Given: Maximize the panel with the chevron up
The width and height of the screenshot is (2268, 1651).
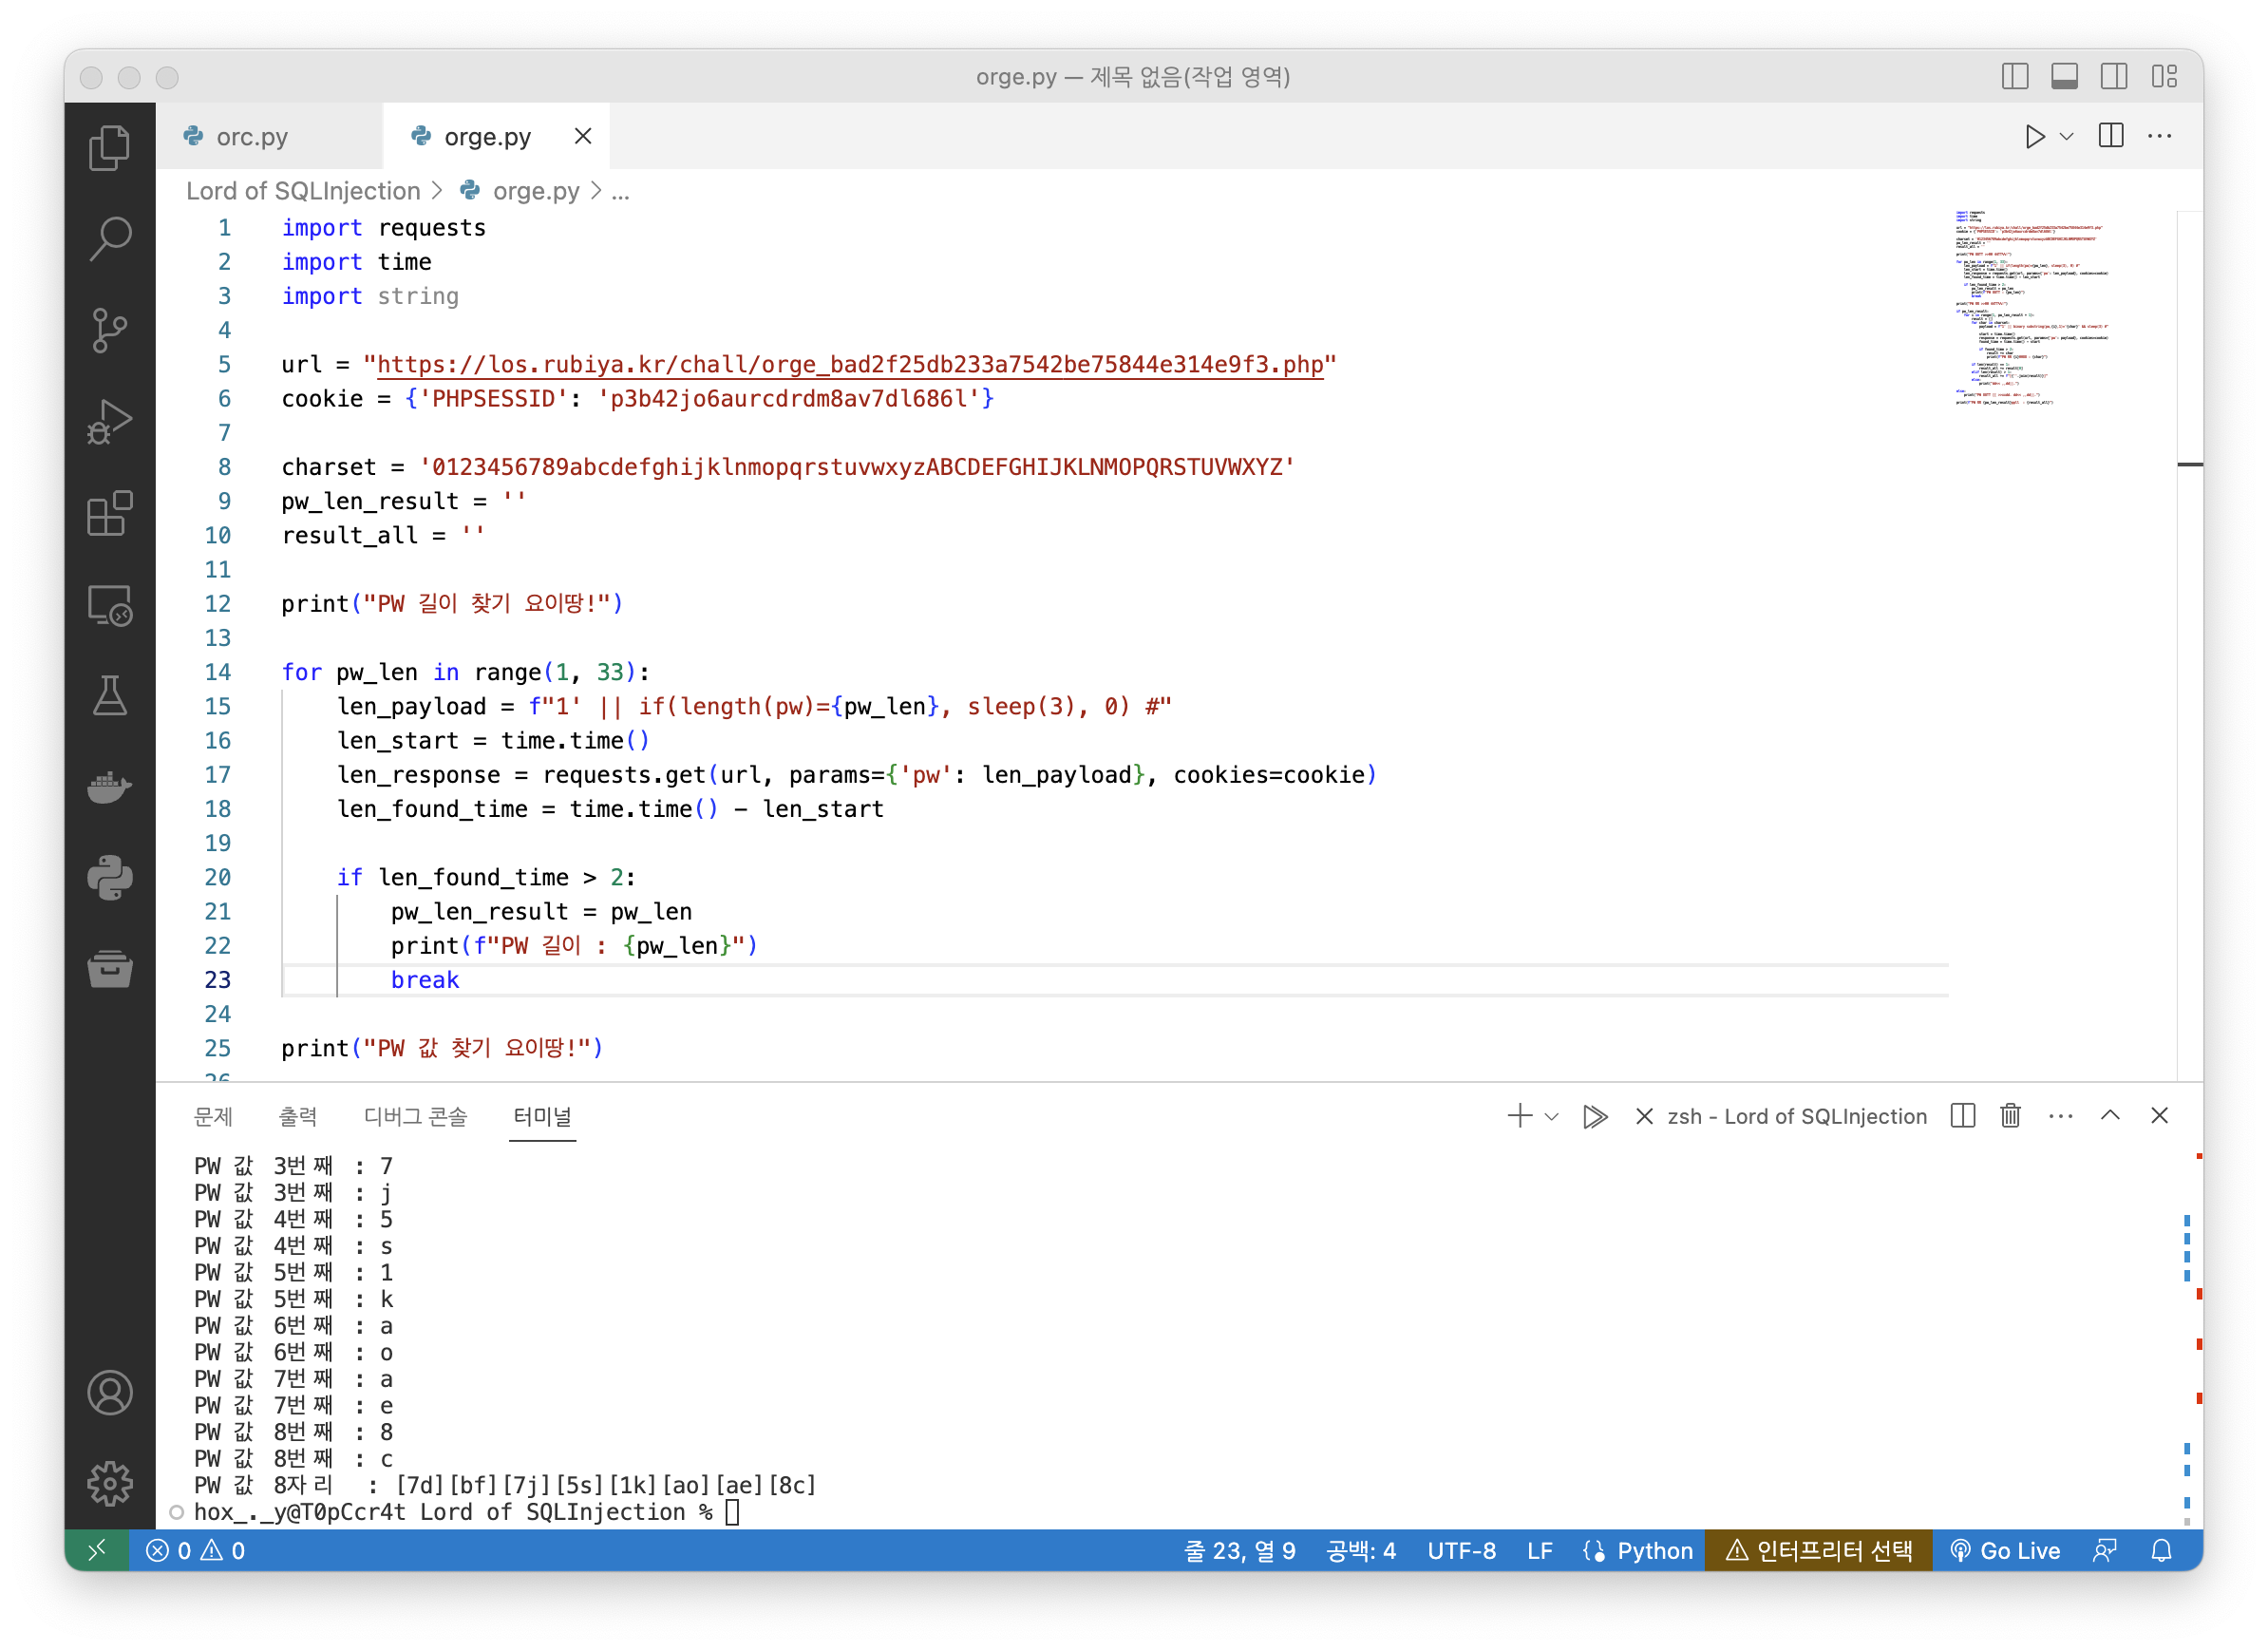Looking at the screenshot, I should point(2110,1116).
